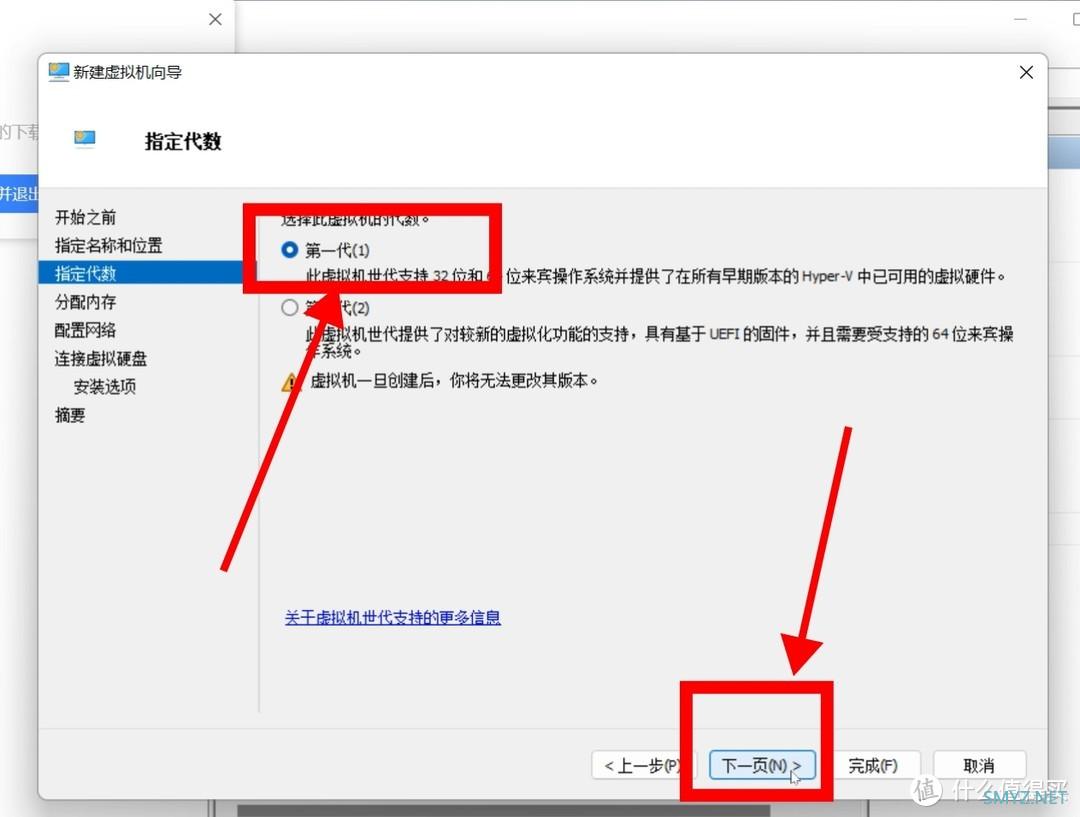Click description mentioning UEFI 的固件
Image resolution: width=1080 pixels, height=817 pixels.
point(659,342)
